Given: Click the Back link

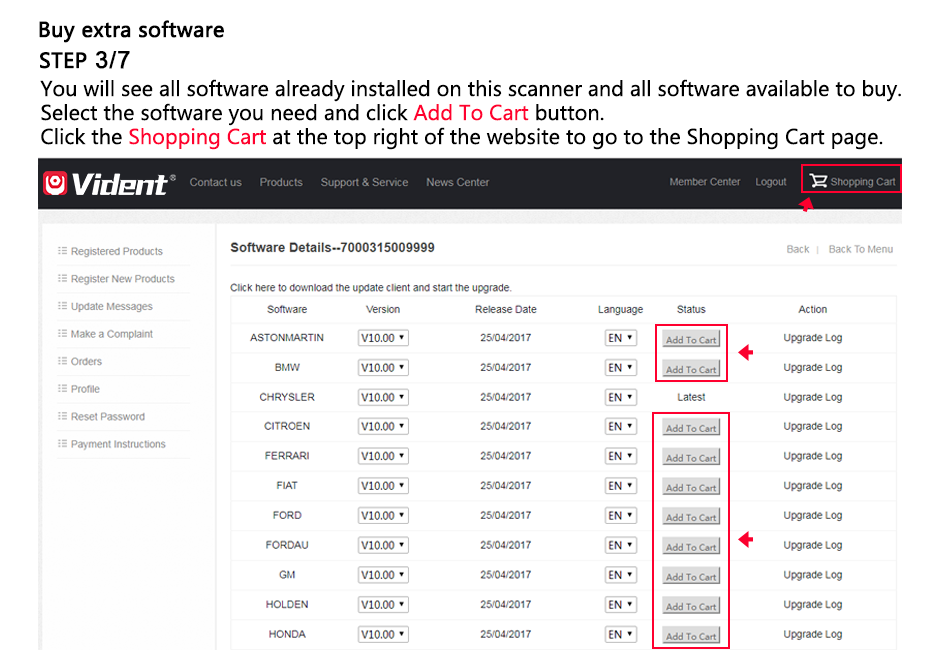Looking at the screenshot, I should coord(797,249).
